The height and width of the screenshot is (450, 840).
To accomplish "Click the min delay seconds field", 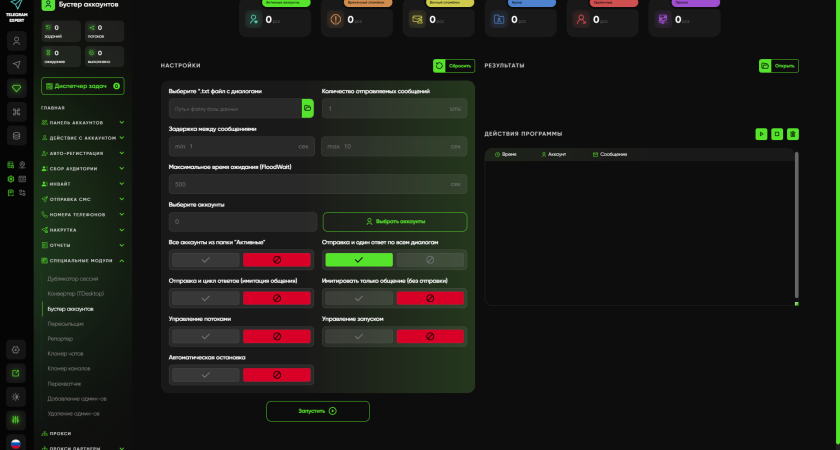I will coord(242,146).
